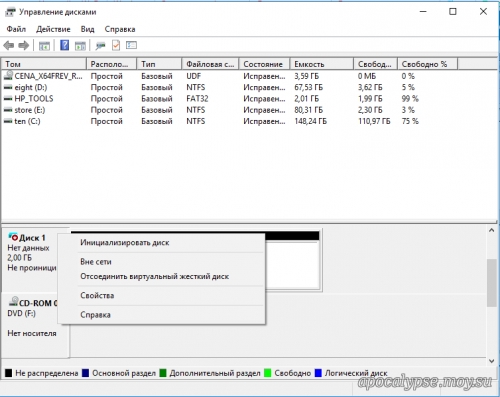Screen dimensions: 500x397
Task: Toggle the console tree pane icon
Action: click(44, 45)
